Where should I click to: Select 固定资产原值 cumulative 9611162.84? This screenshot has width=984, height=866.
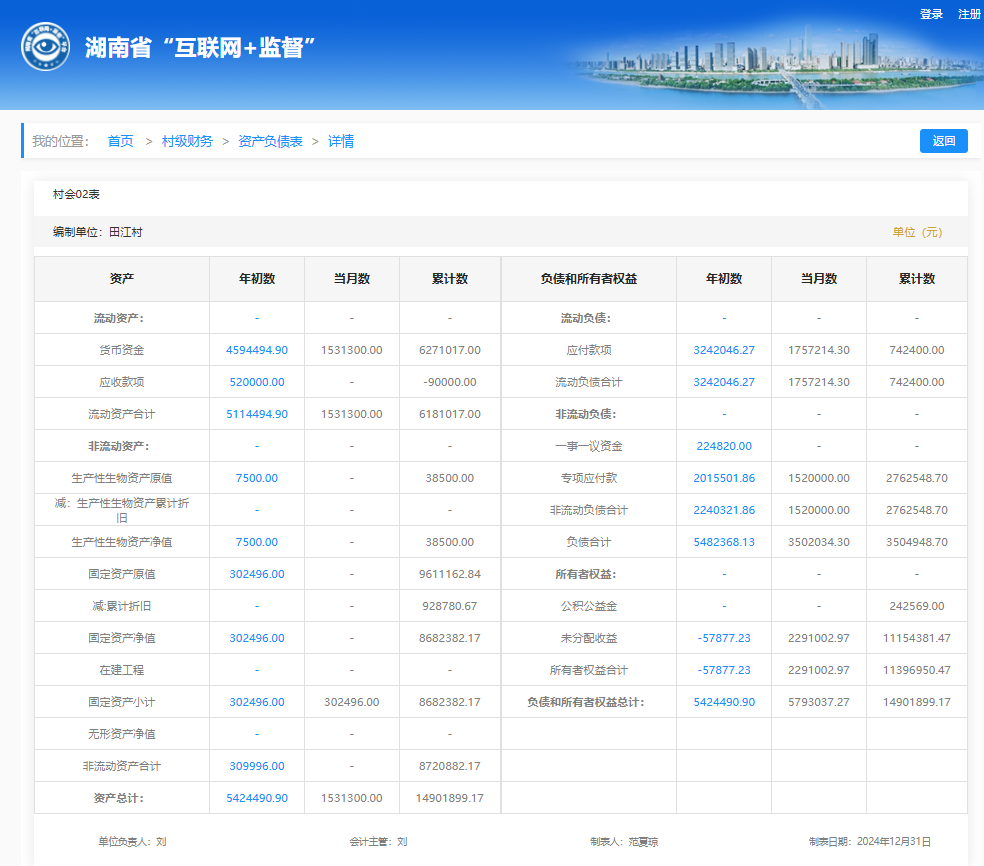pyautogui.click(x=450, y=574)
